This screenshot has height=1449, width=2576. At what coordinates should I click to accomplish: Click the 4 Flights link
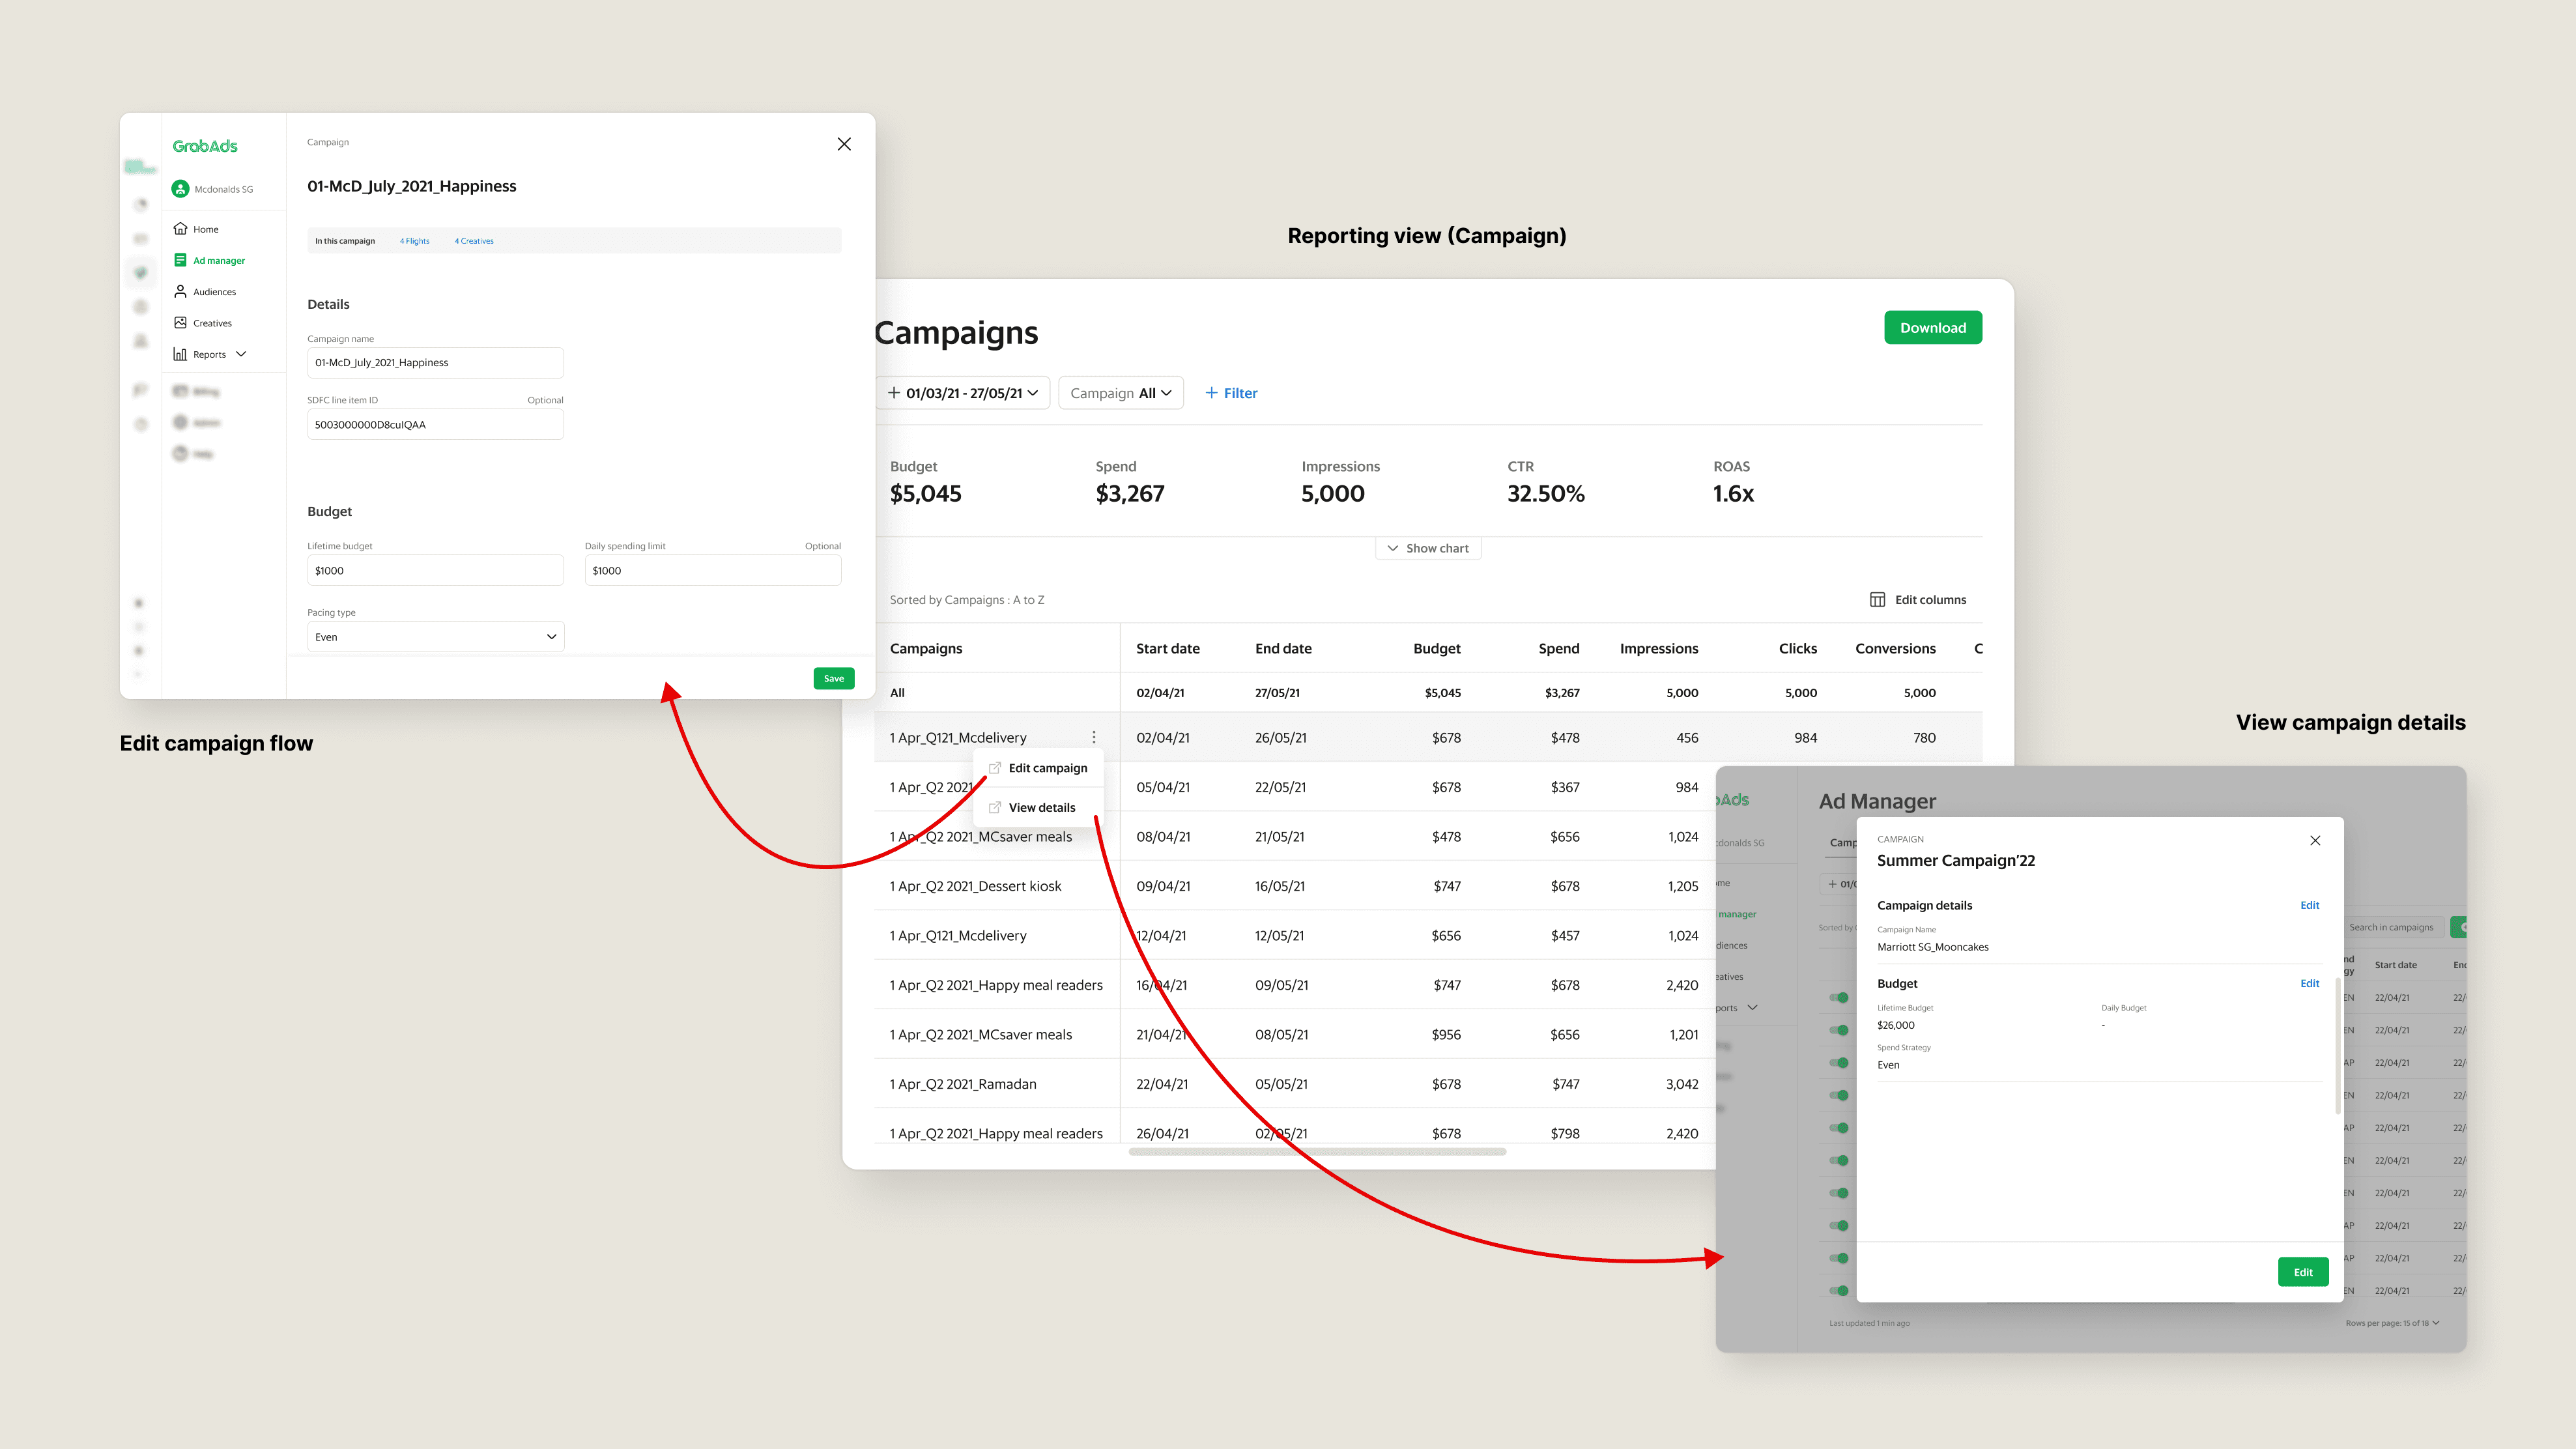click(414, 241)
